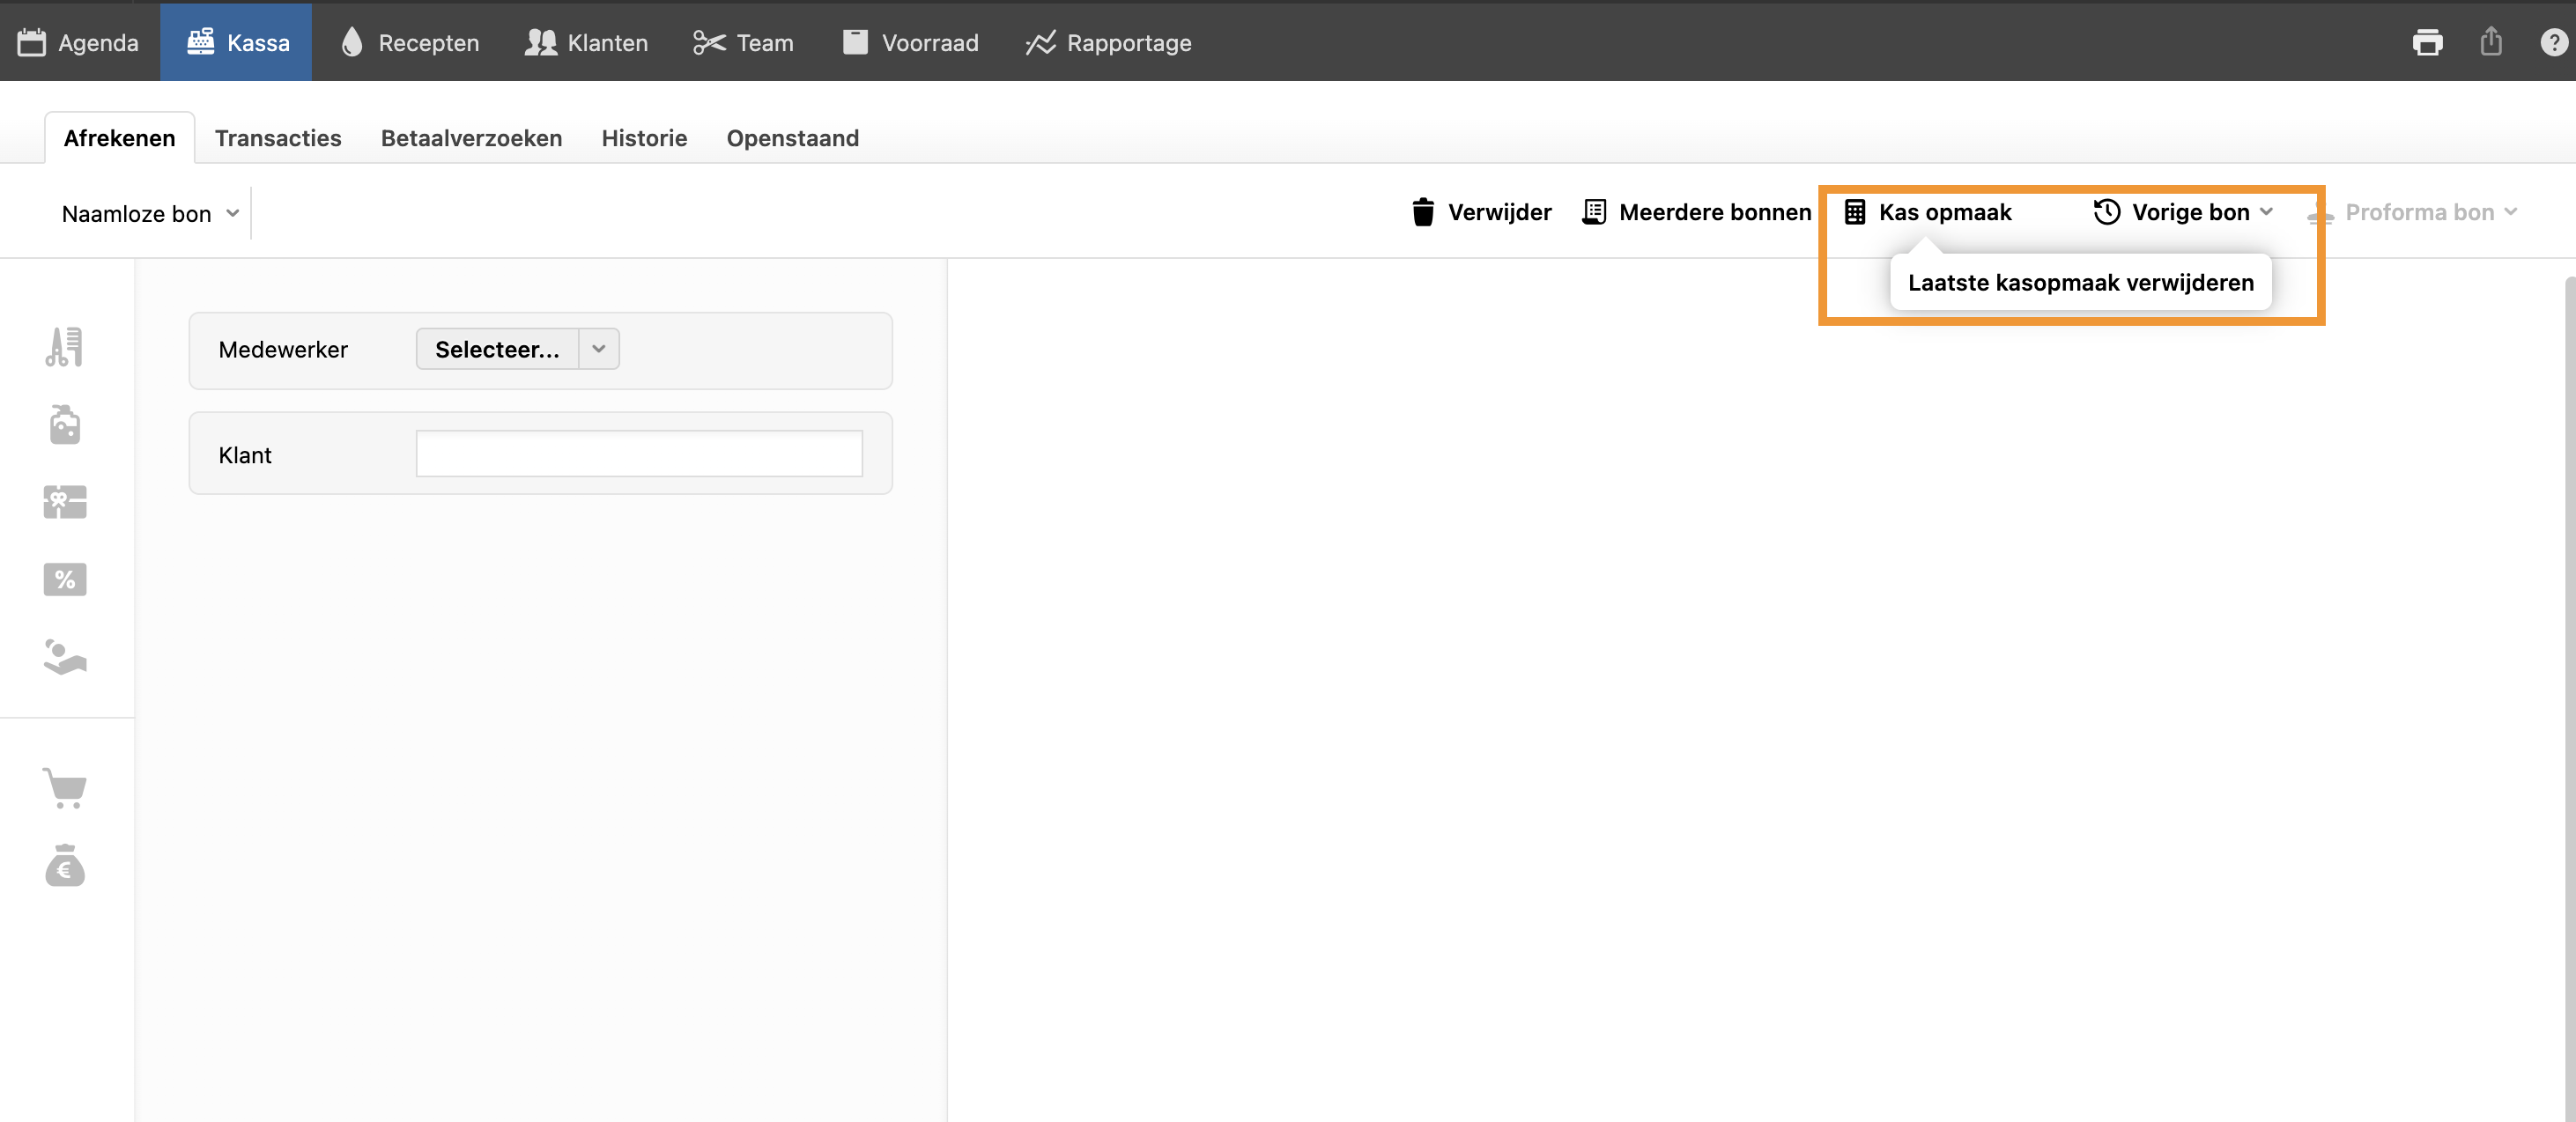
Task: Switch to the Transacties tab
Action: (x=278, y=138)
